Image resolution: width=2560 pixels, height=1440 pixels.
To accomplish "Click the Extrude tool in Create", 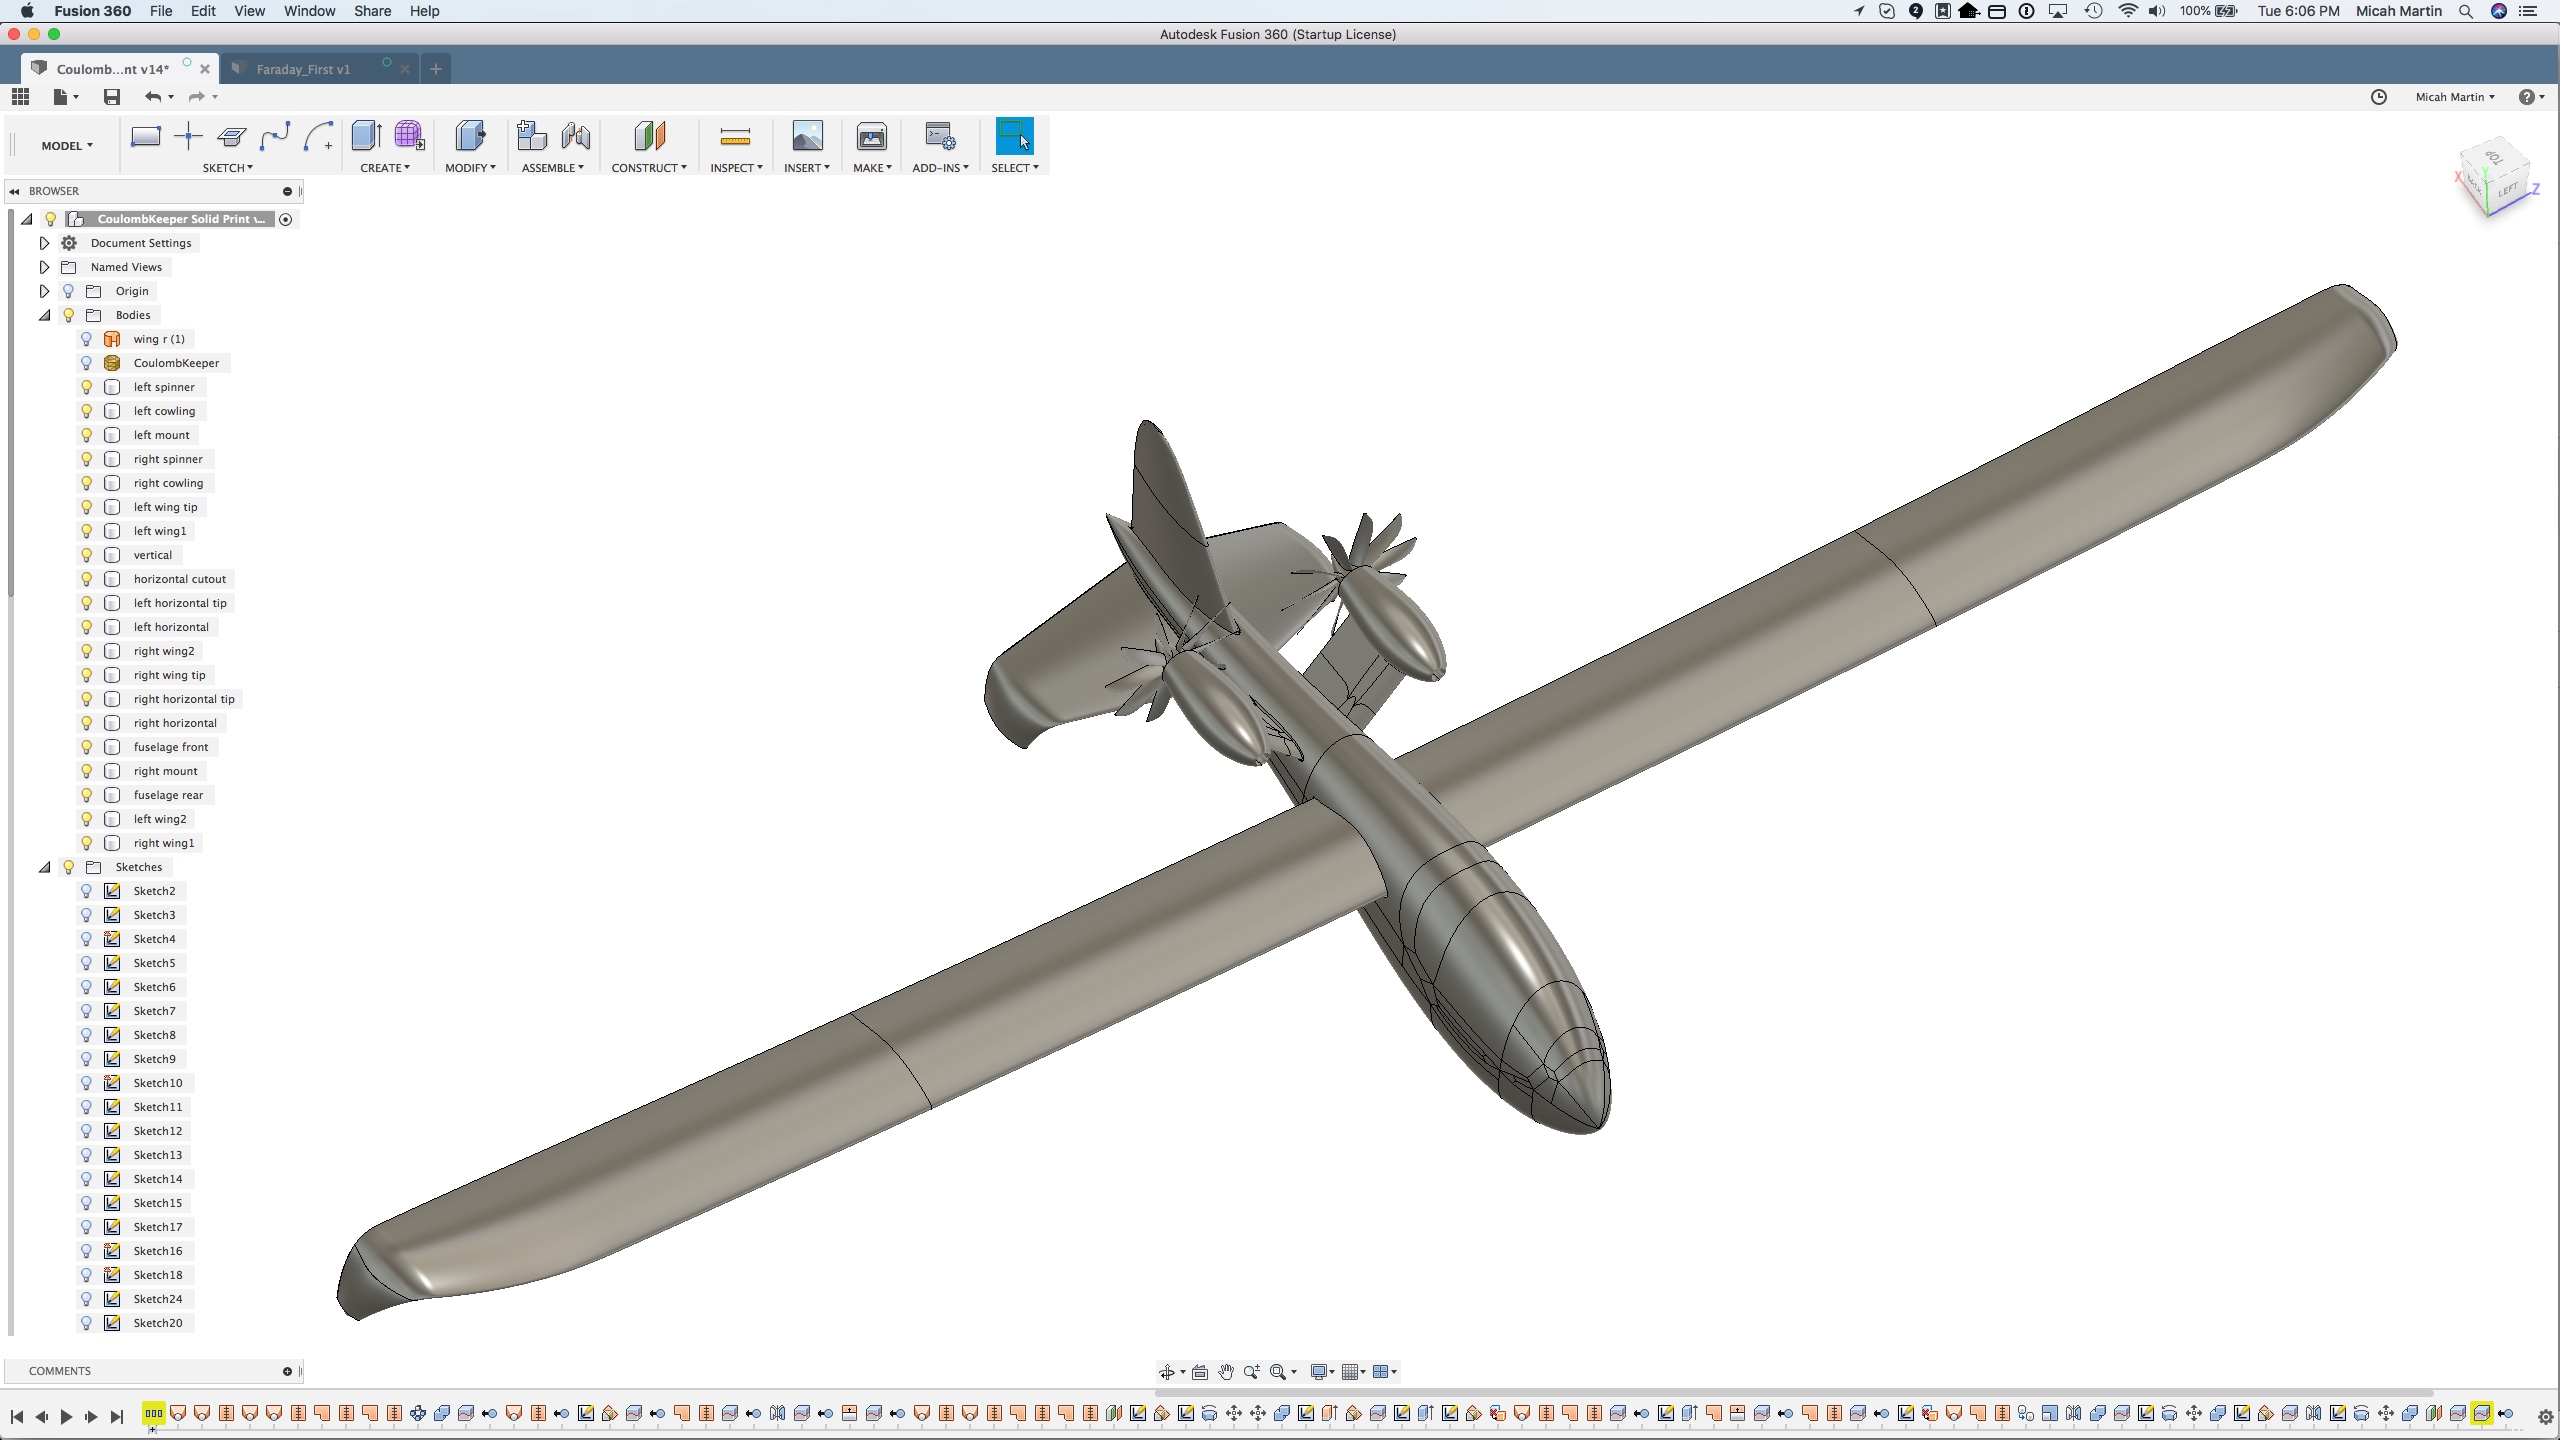I will click(366, 136).
